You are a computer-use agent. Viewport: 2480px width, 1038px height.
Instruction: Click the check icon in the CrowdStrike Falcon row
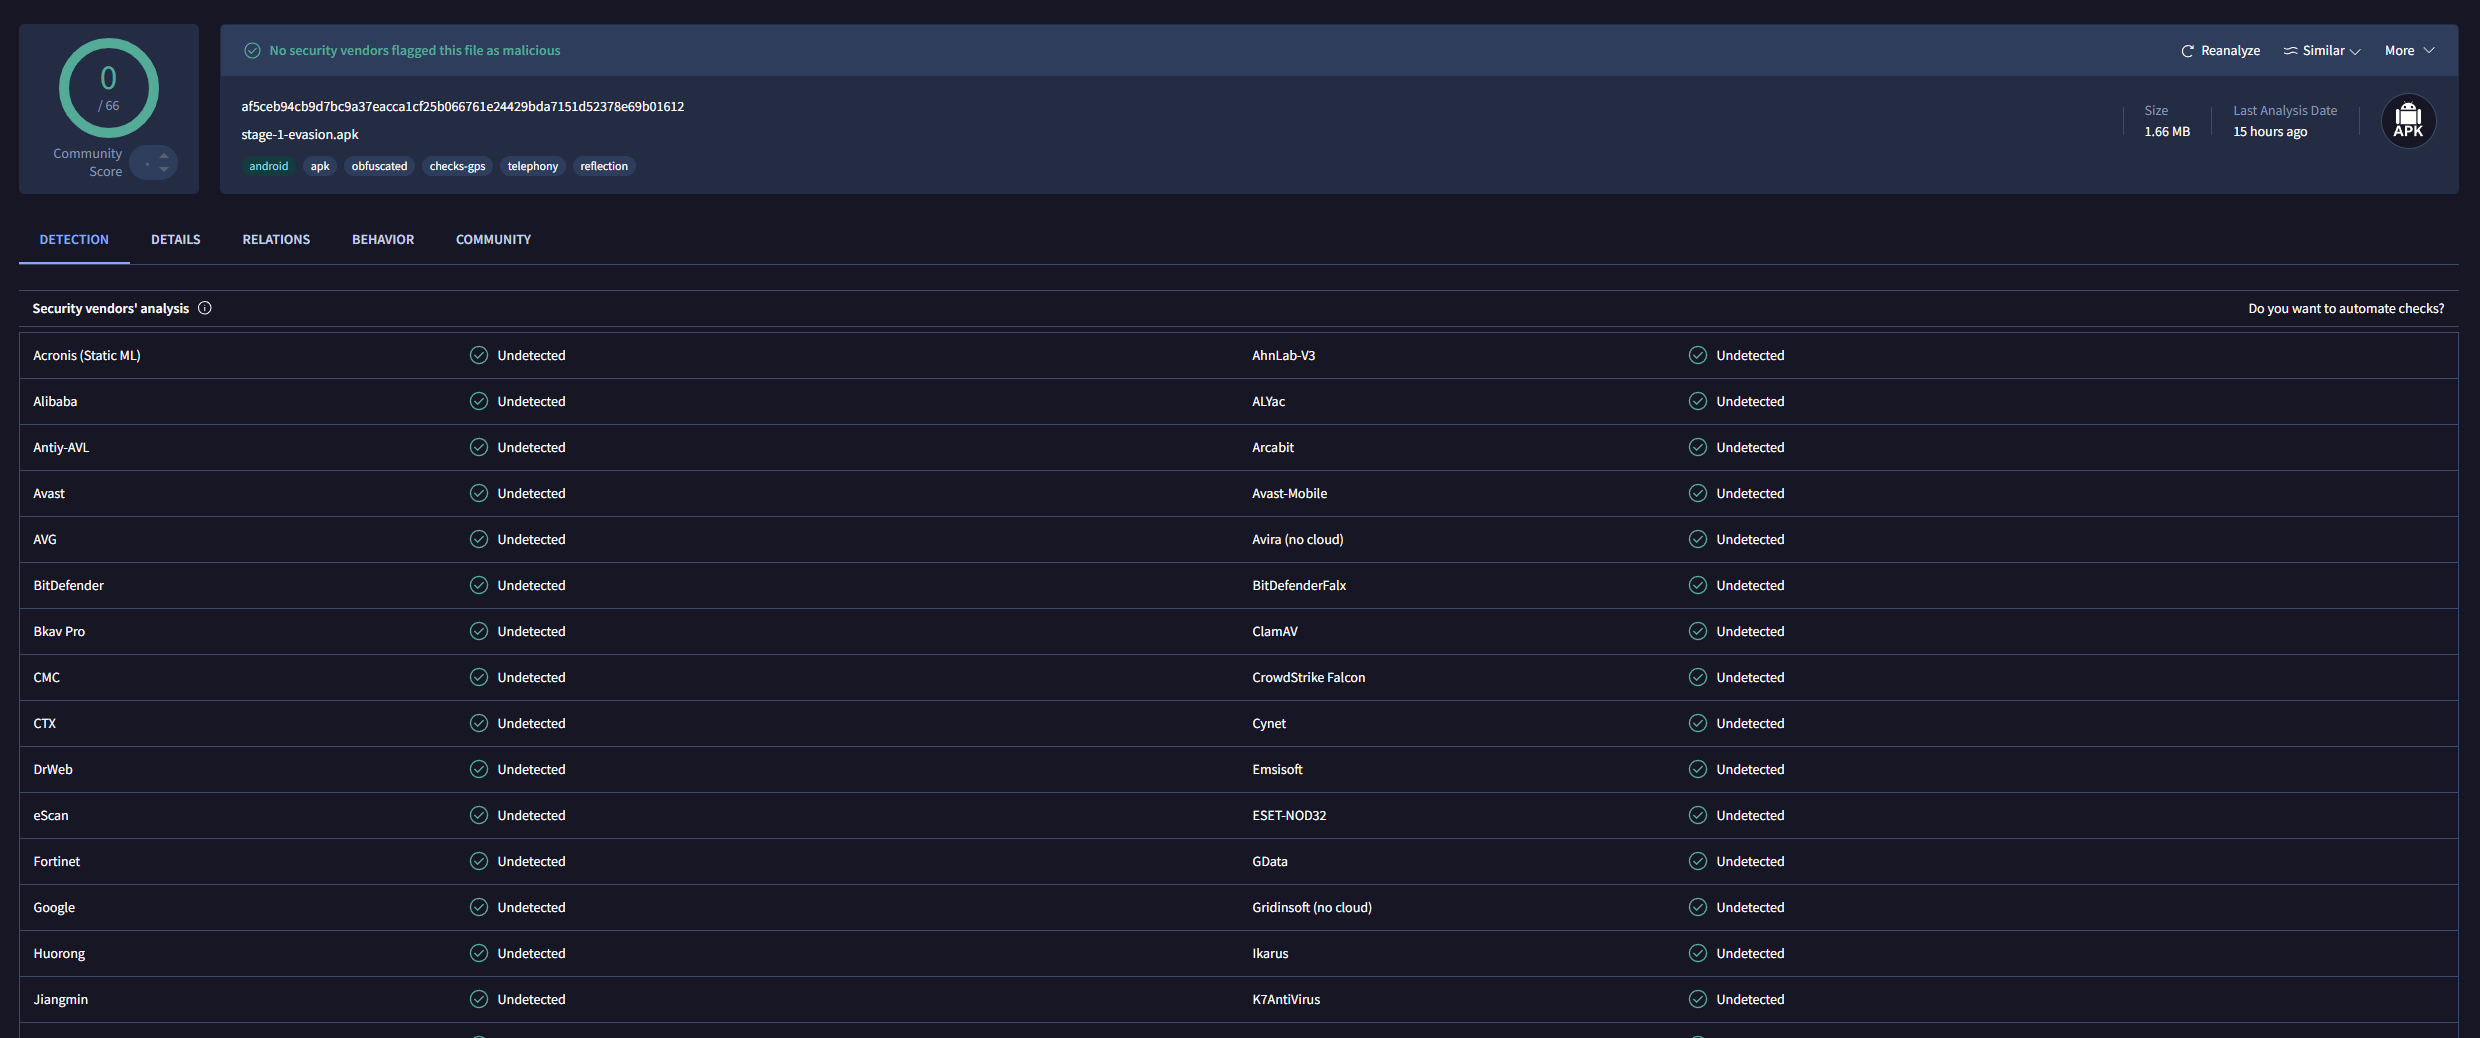[1698, 677]
